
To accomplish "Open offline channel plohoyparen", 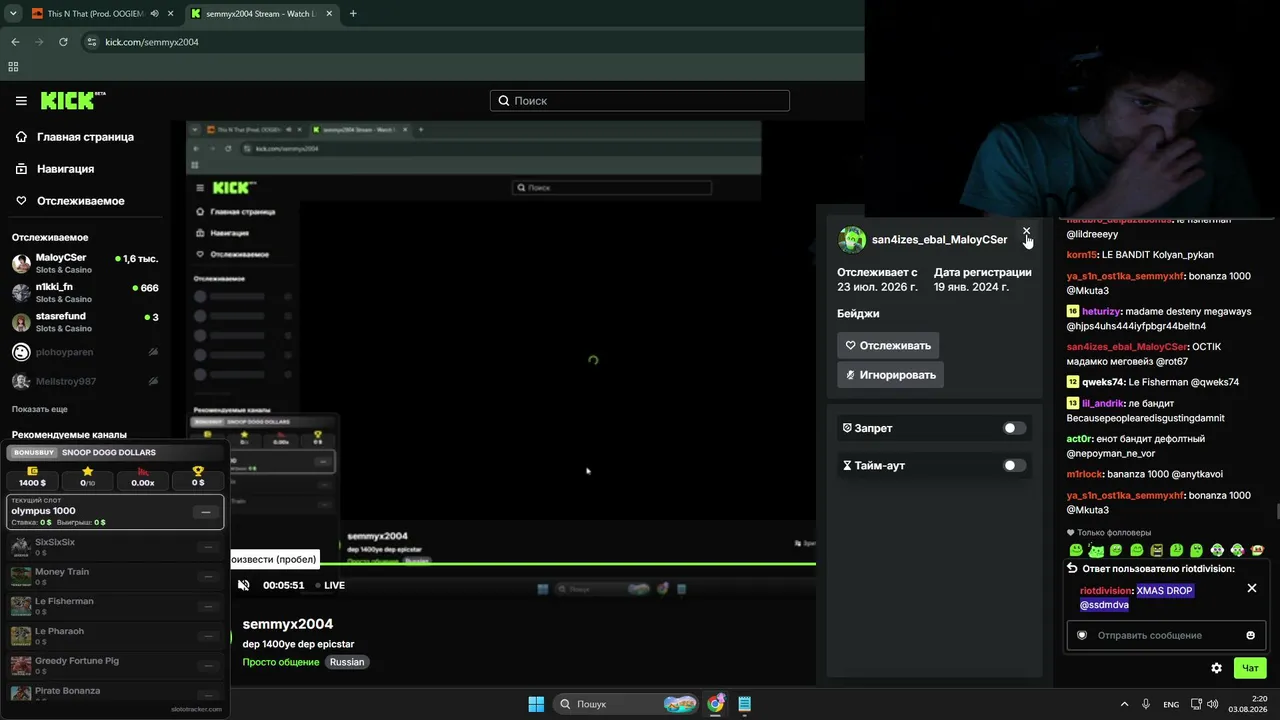I will click(85, 352).
